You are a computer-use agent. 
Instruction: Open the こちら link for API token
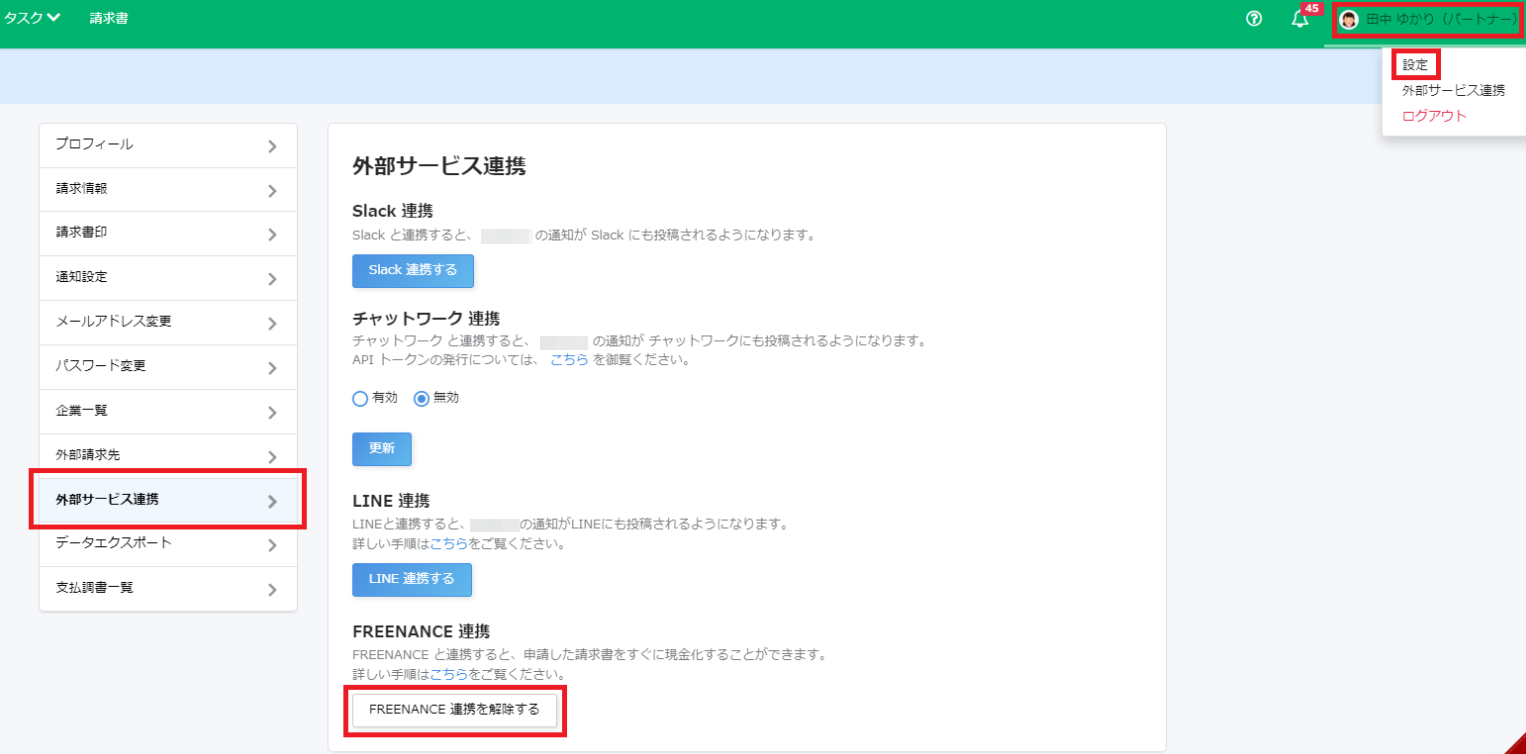pyautogui.click(x=568, y=359)
